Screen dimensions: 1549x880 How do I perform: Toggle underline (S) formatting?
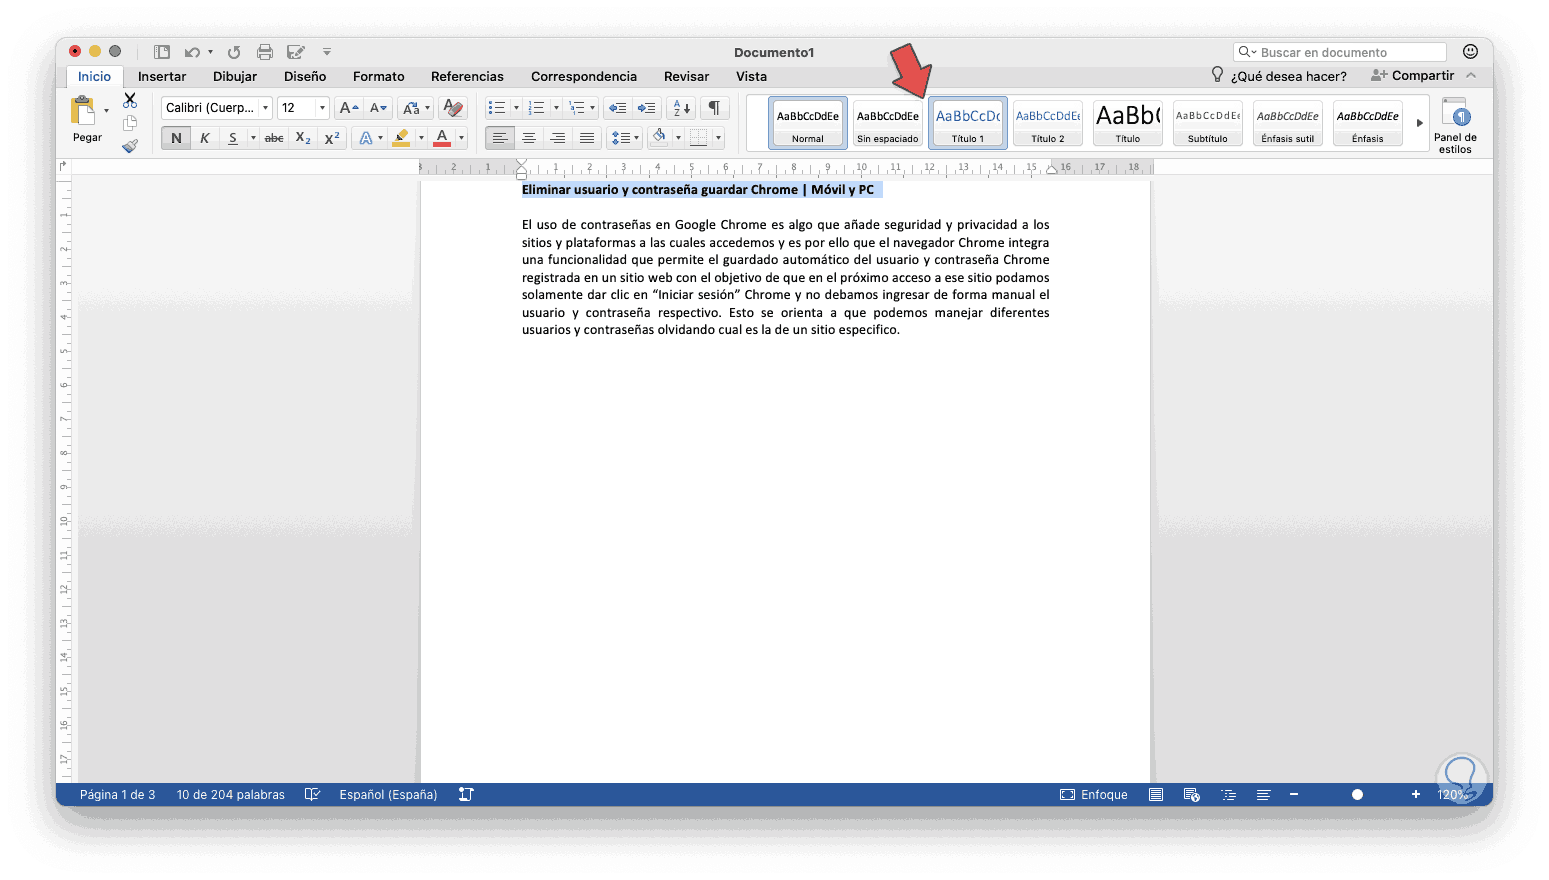[x=233, y=138]
